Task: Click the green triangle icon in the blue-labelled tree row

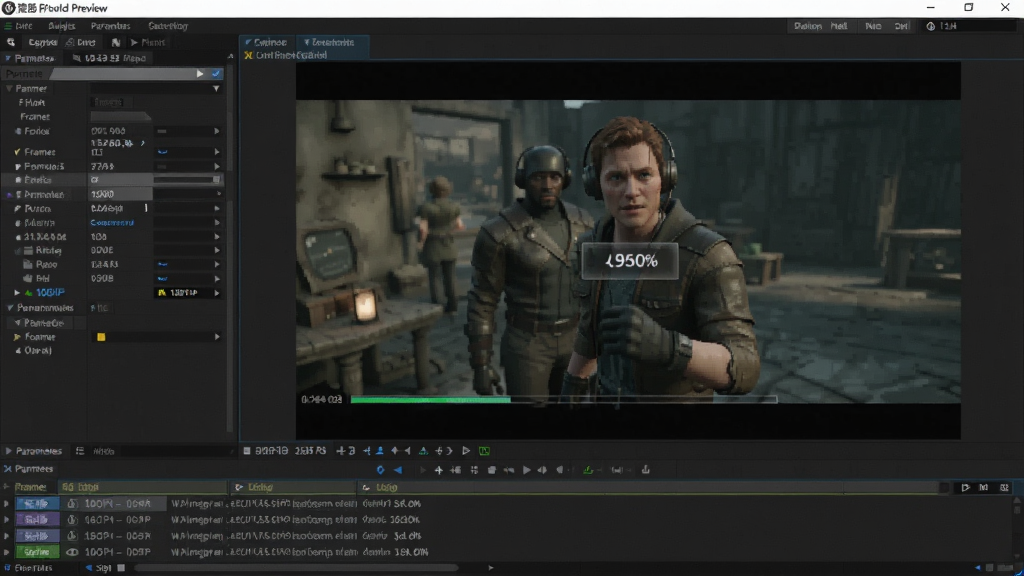Action: click(29, 293)
